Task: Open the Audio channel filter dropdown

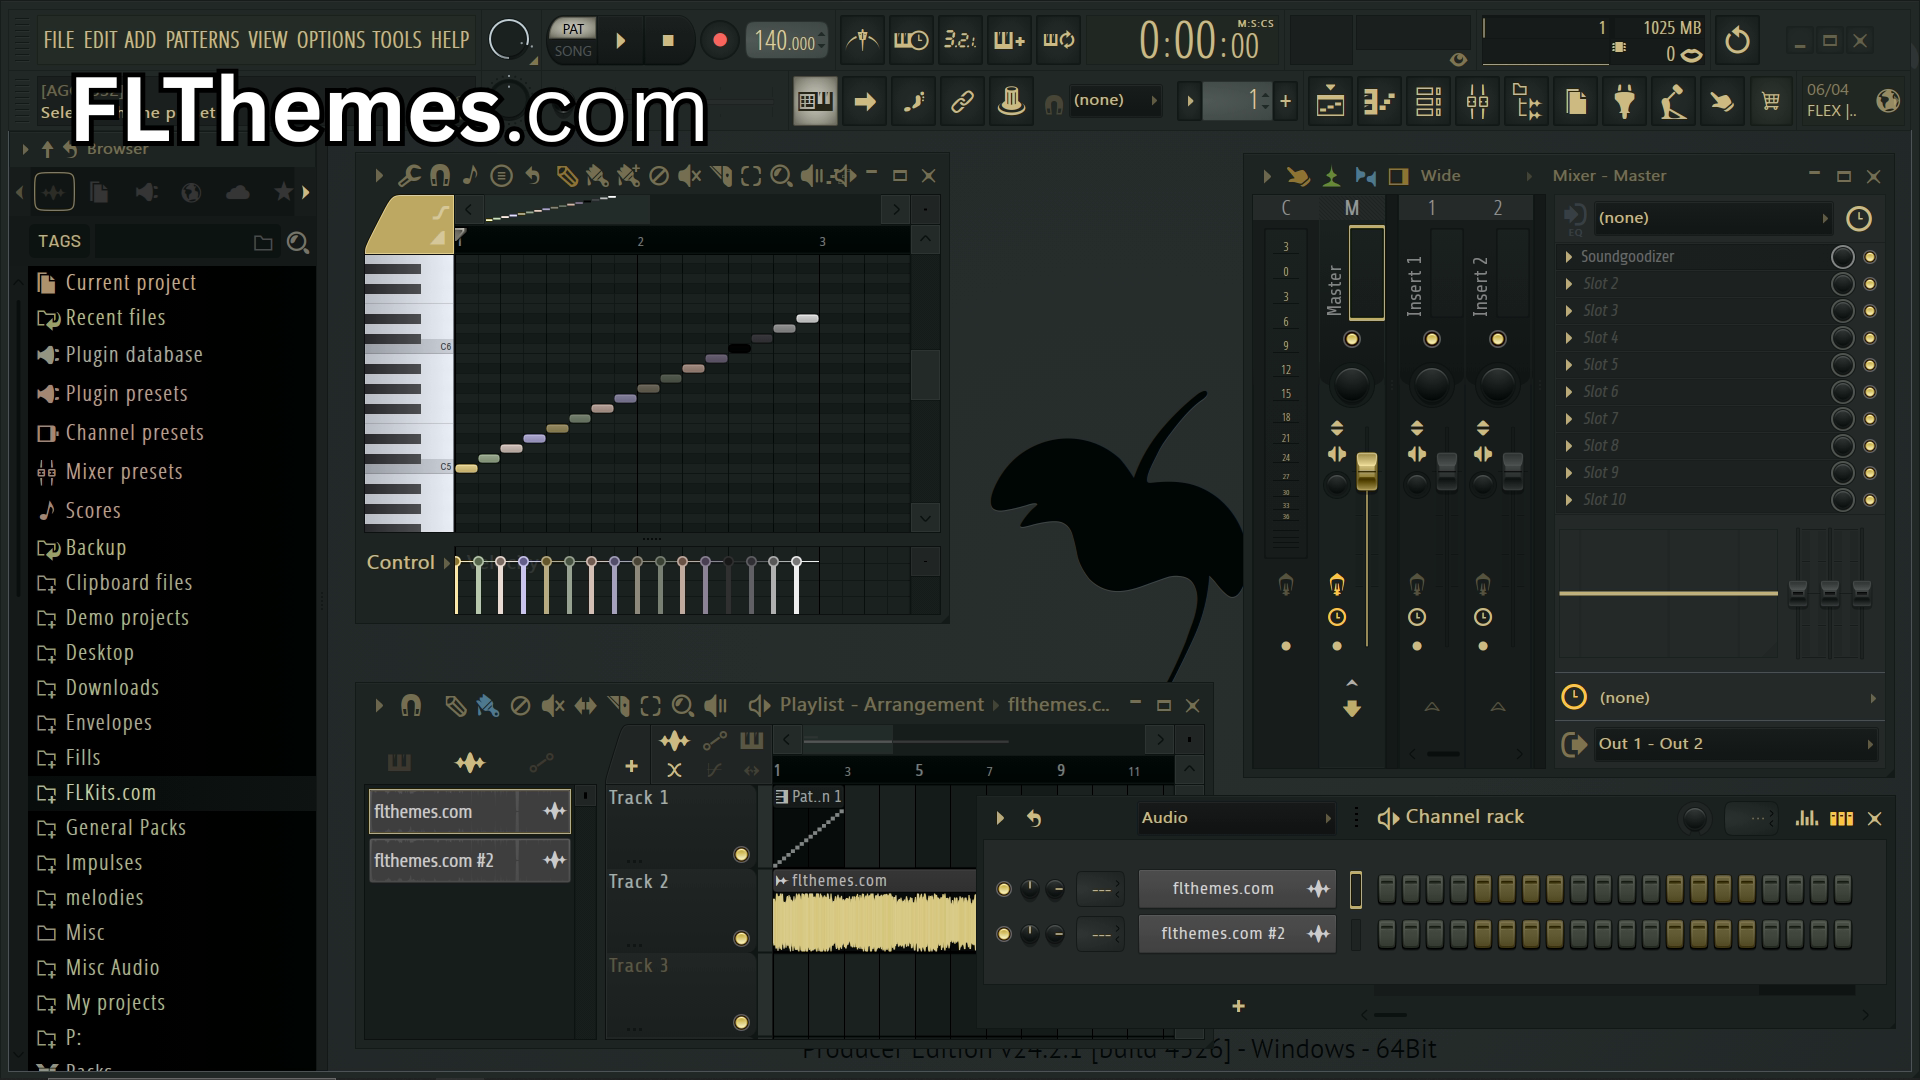Action: tap(1236, 818)
